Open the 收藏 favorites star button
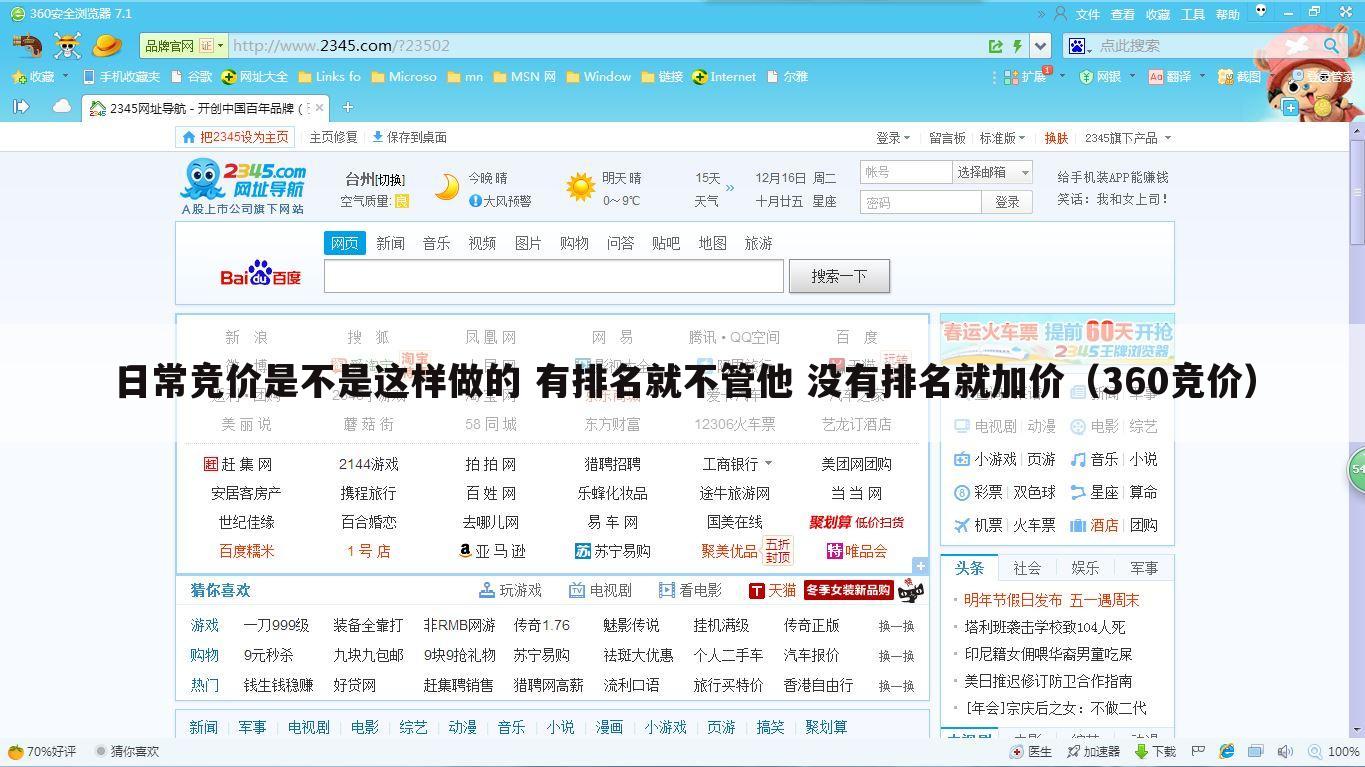The height and width of the screenshot is (767, 1365). [34, 76]
